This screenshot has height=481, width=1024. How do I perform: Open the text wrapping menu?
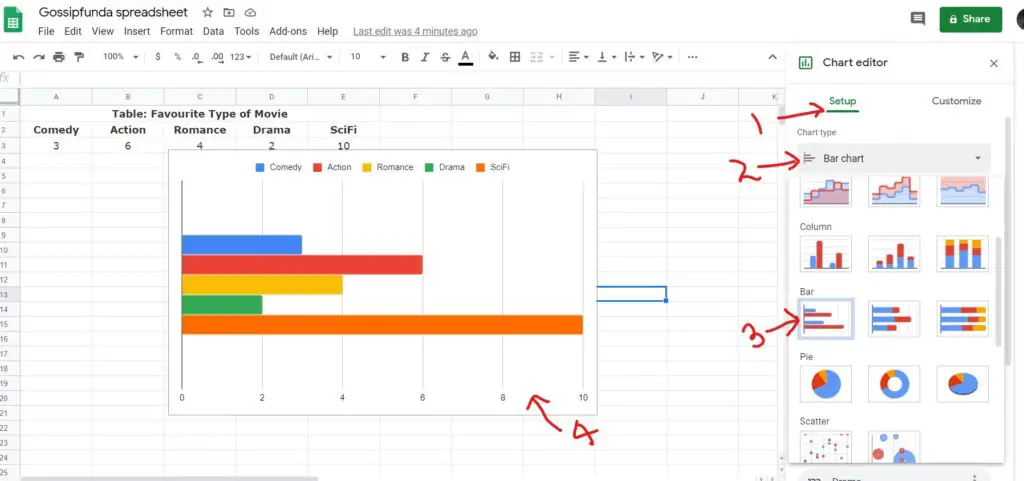(633, 57)
